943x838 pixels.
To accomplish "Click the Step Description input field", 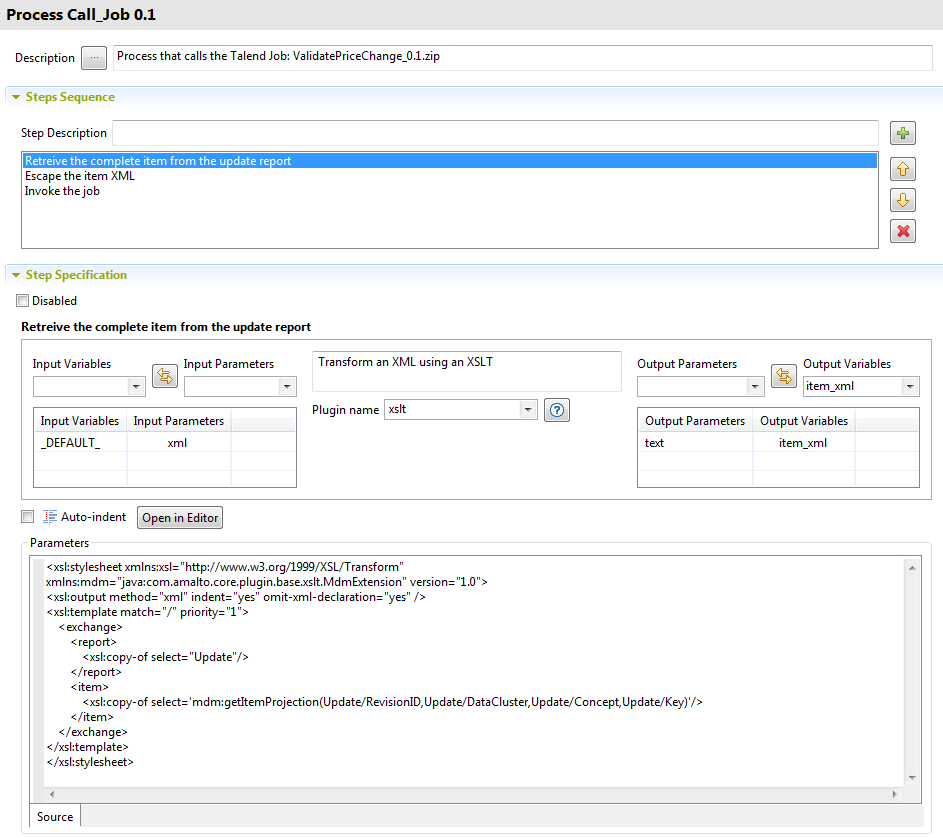I will [x=495, y=133].
